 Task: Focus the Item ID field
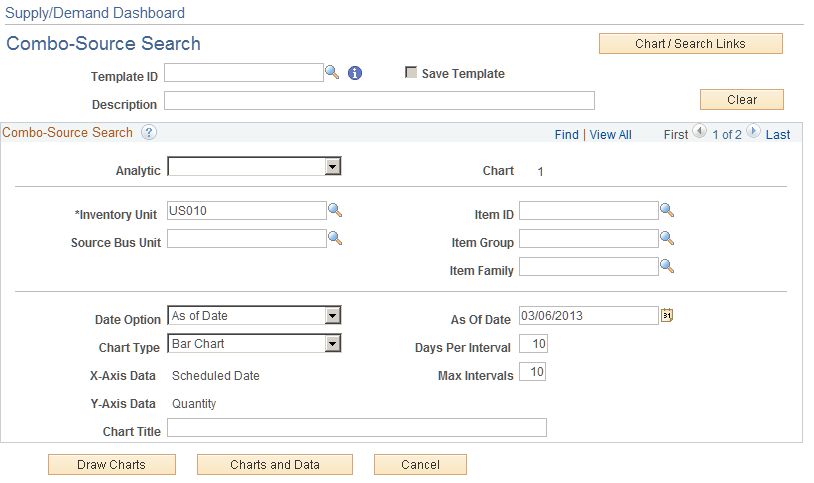click(x=589, y=210)
